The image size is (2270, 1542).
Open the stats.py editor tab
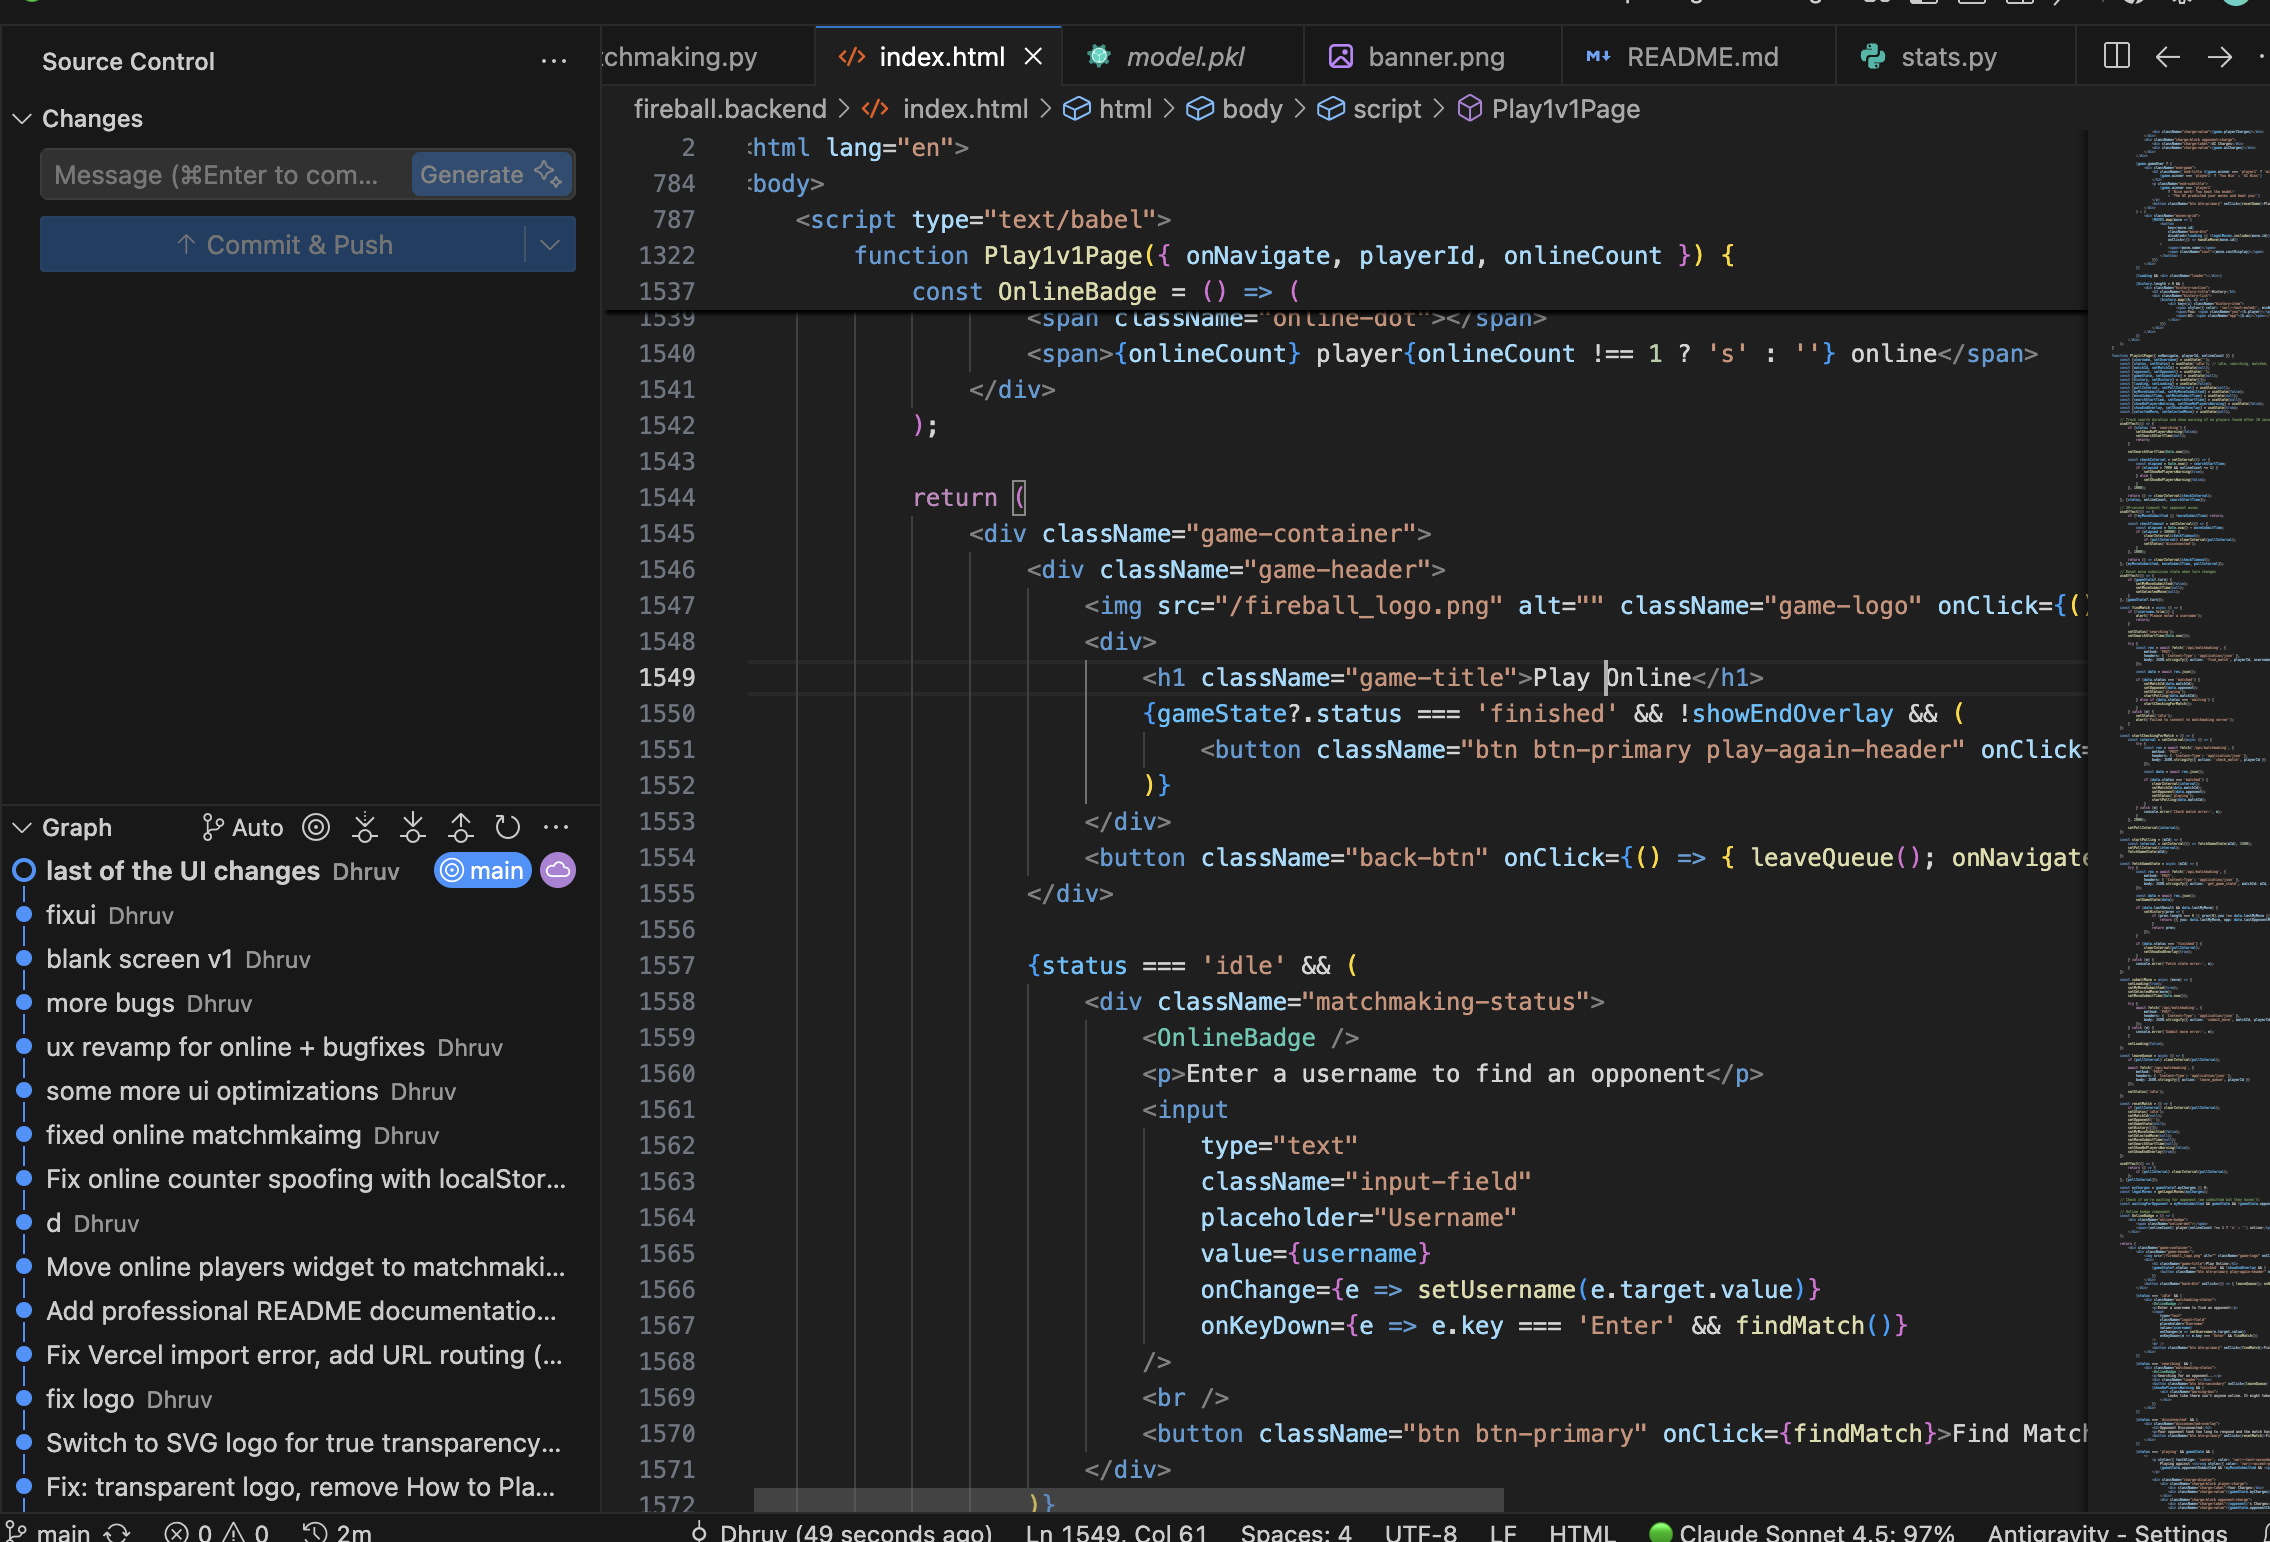[1947, 57]
